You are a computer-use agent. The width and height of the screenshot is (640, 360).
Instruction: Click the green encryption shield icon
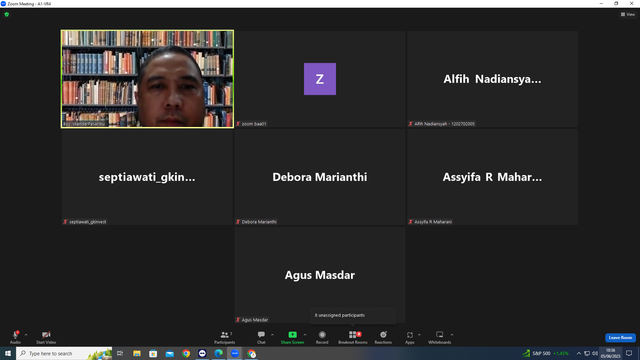click(x=7, y=14)
